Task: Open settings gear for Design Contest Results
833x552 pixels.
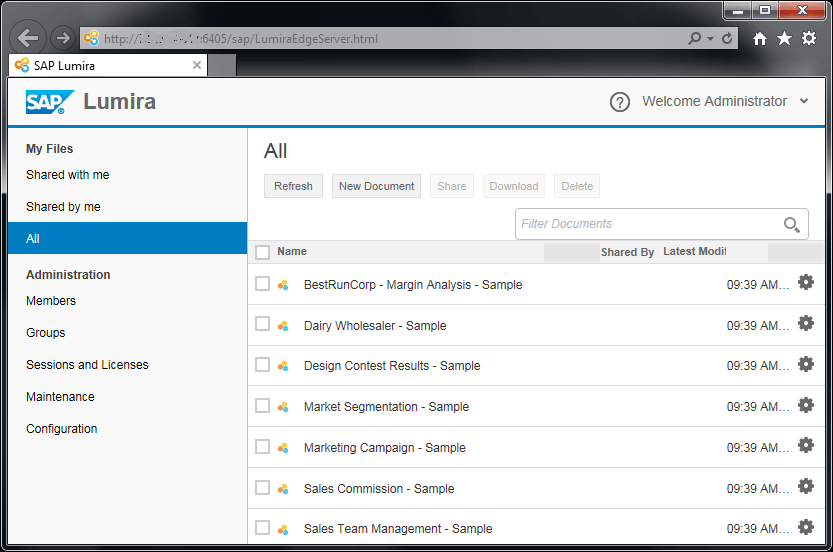Action: 806,364
